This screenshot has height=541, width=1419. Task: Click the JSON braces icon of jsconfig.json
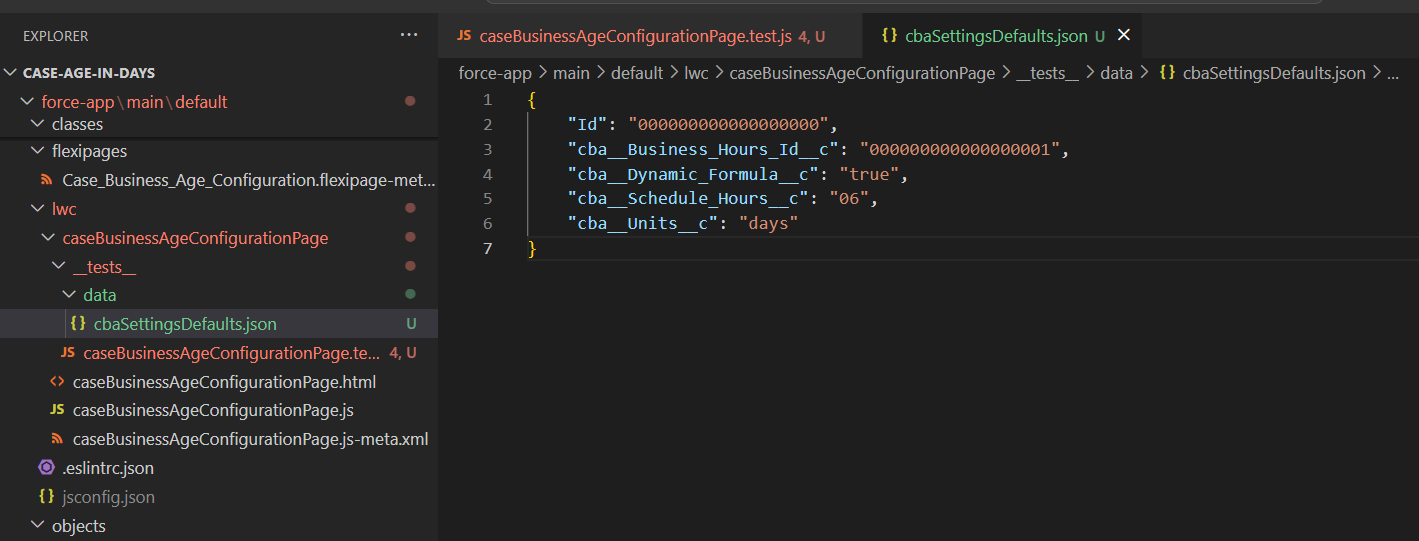click(46, 497)
